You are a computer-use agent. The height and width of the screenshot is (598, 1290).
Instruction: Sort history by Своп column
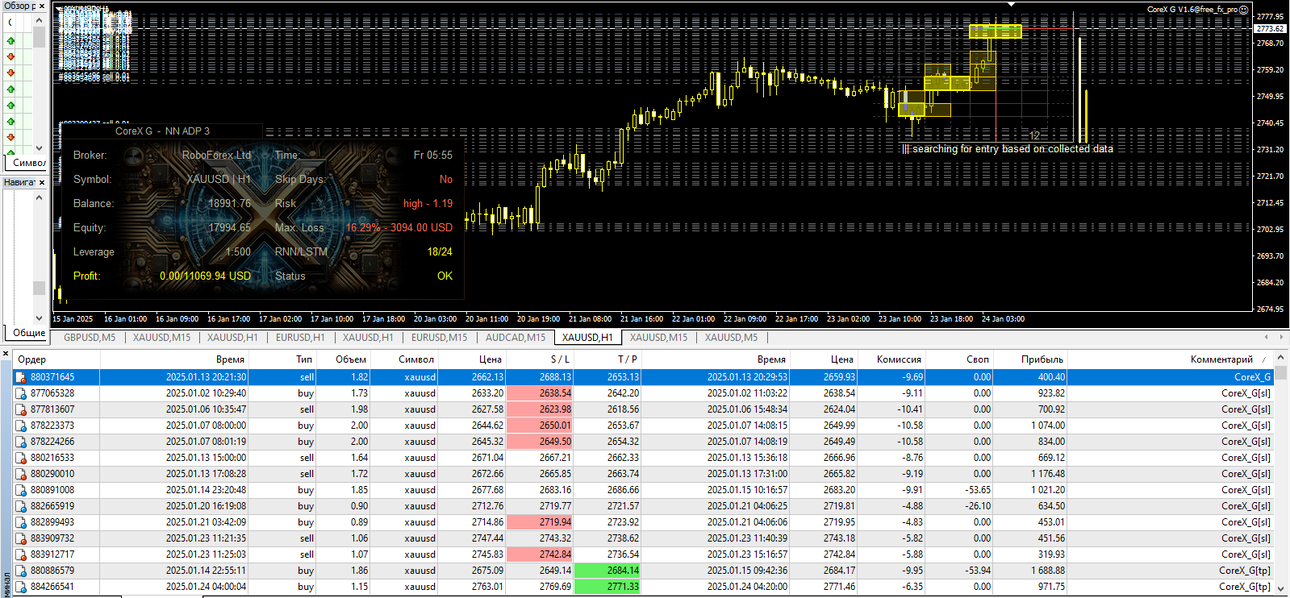961,359
